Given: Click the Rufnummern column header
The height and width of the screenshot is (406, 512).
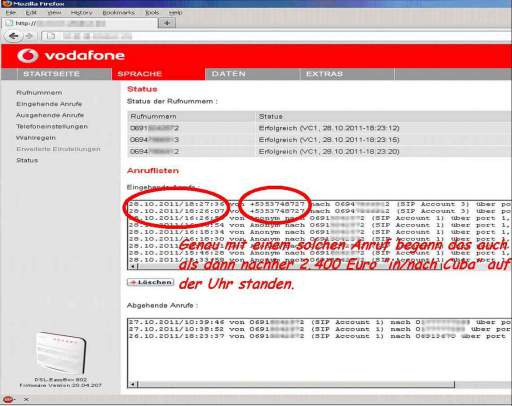Looking at the screenshot, I should coord(153,116).
